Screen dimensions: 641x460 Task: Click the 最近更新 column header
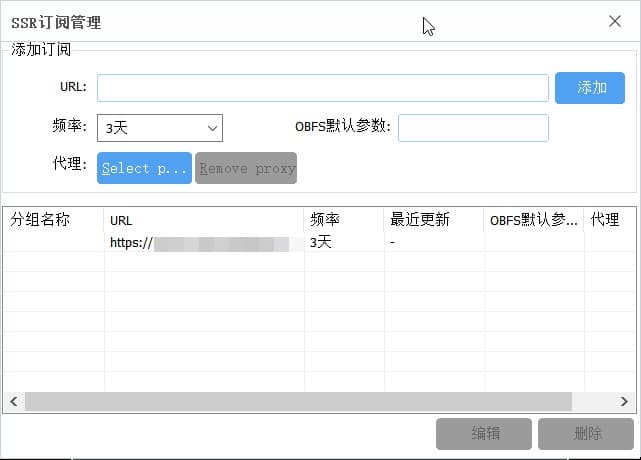click(x=434, y=220)
